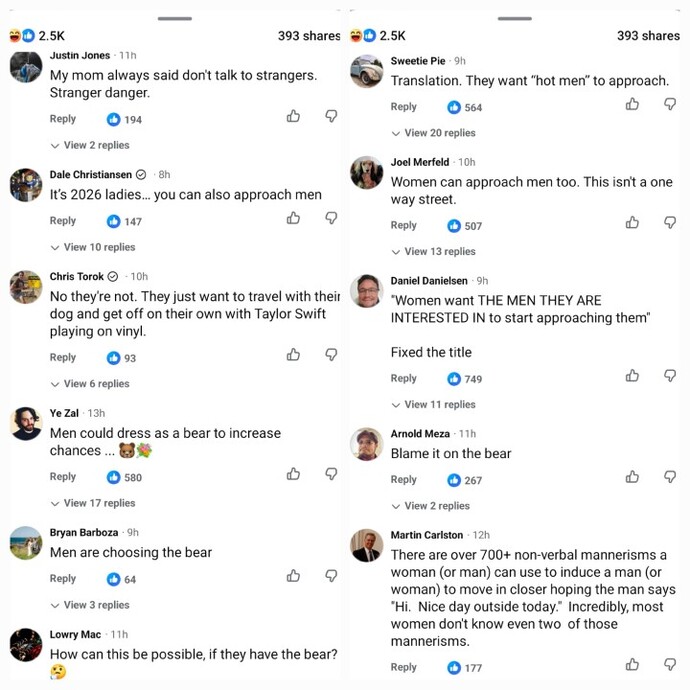Open Ye Zal's profile picture
This screenshot has height=690, width=690.
point(26,424)
